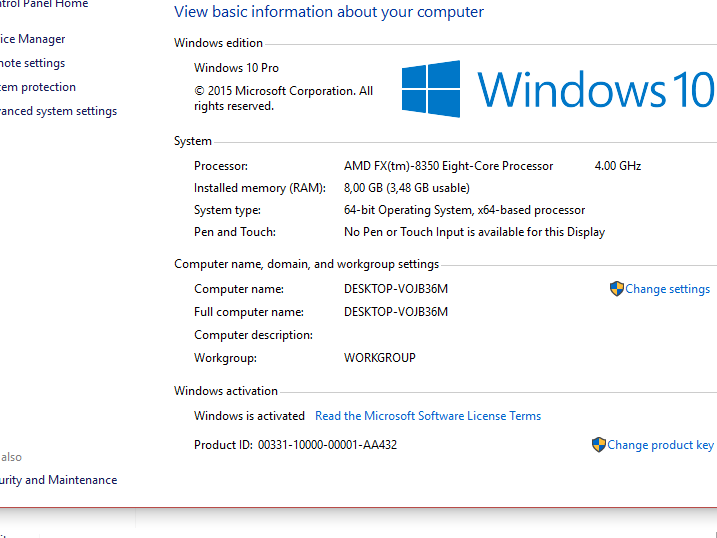
Task: Click the '8,00 GB (3,48 GB usable)' memory value
Action: (407, 188)
